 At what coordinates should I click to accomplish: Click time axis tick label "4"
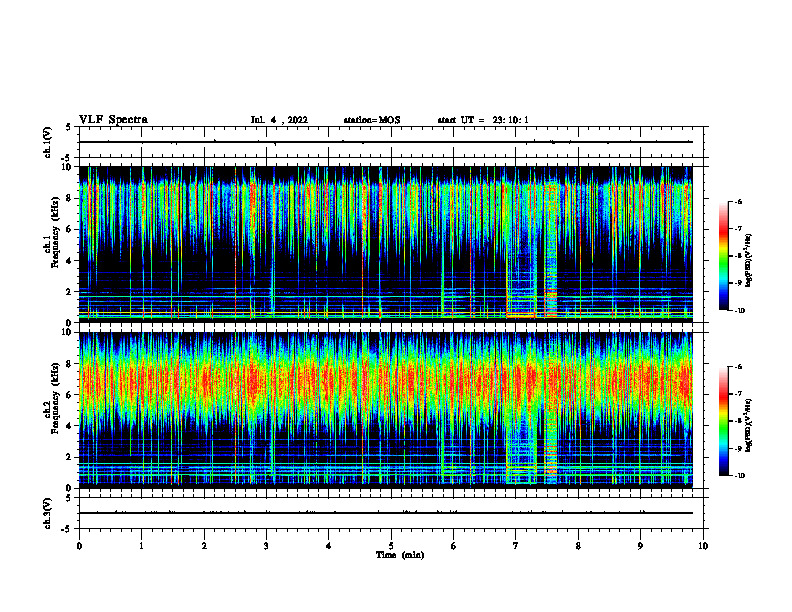(329, 546)
